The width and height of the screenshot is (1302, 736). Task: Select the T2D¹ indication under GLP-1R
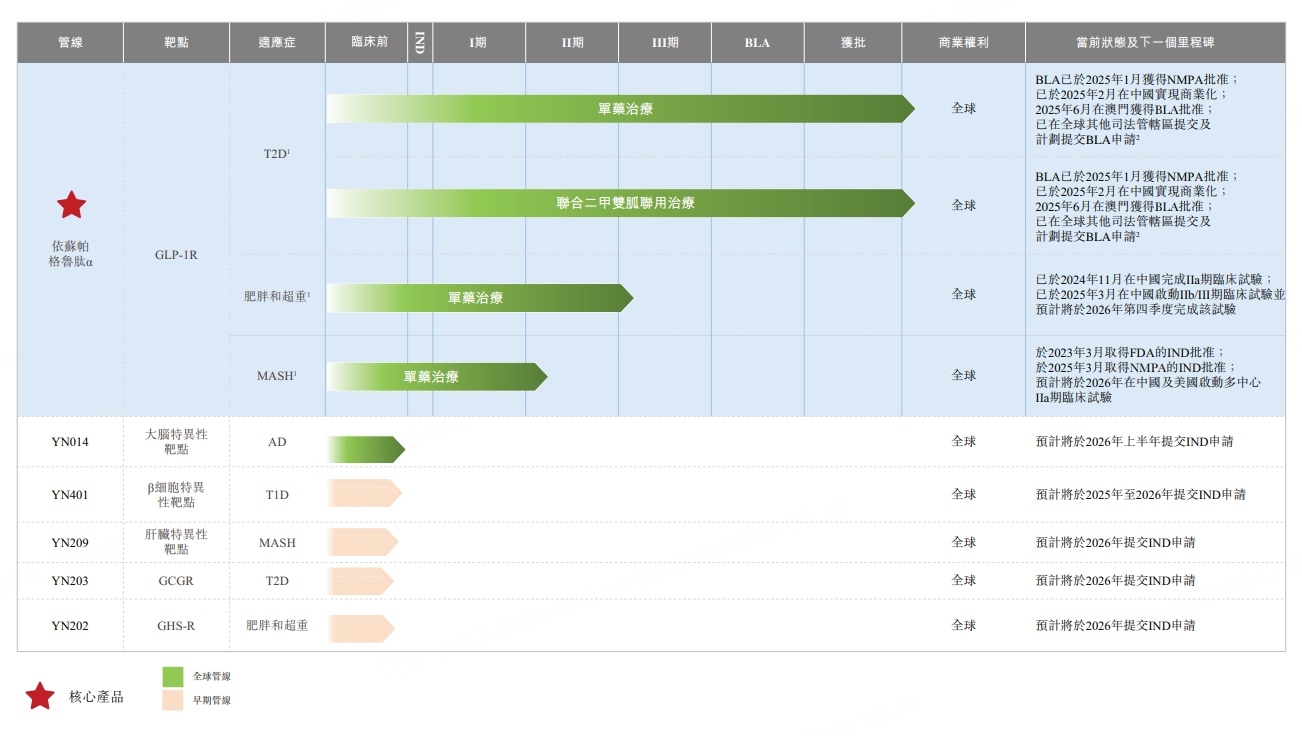277,154
